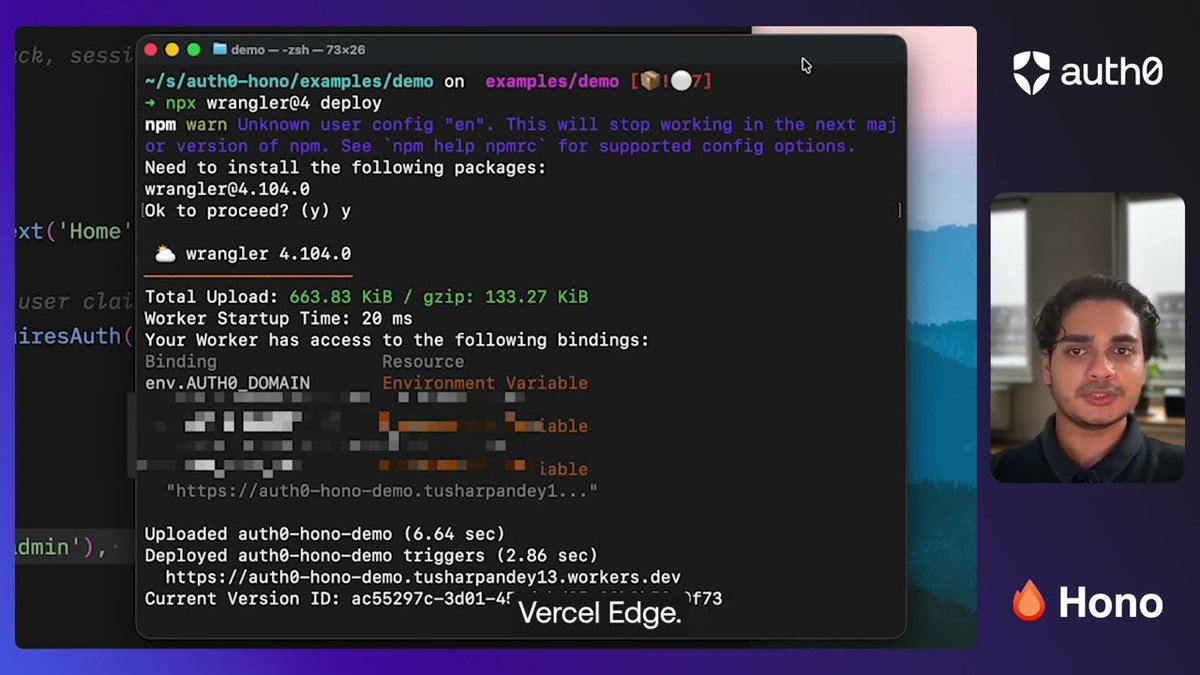Screen dimensions: 1200x675
Task: Maximize the terminal with the green button
Action: (194, 49)
